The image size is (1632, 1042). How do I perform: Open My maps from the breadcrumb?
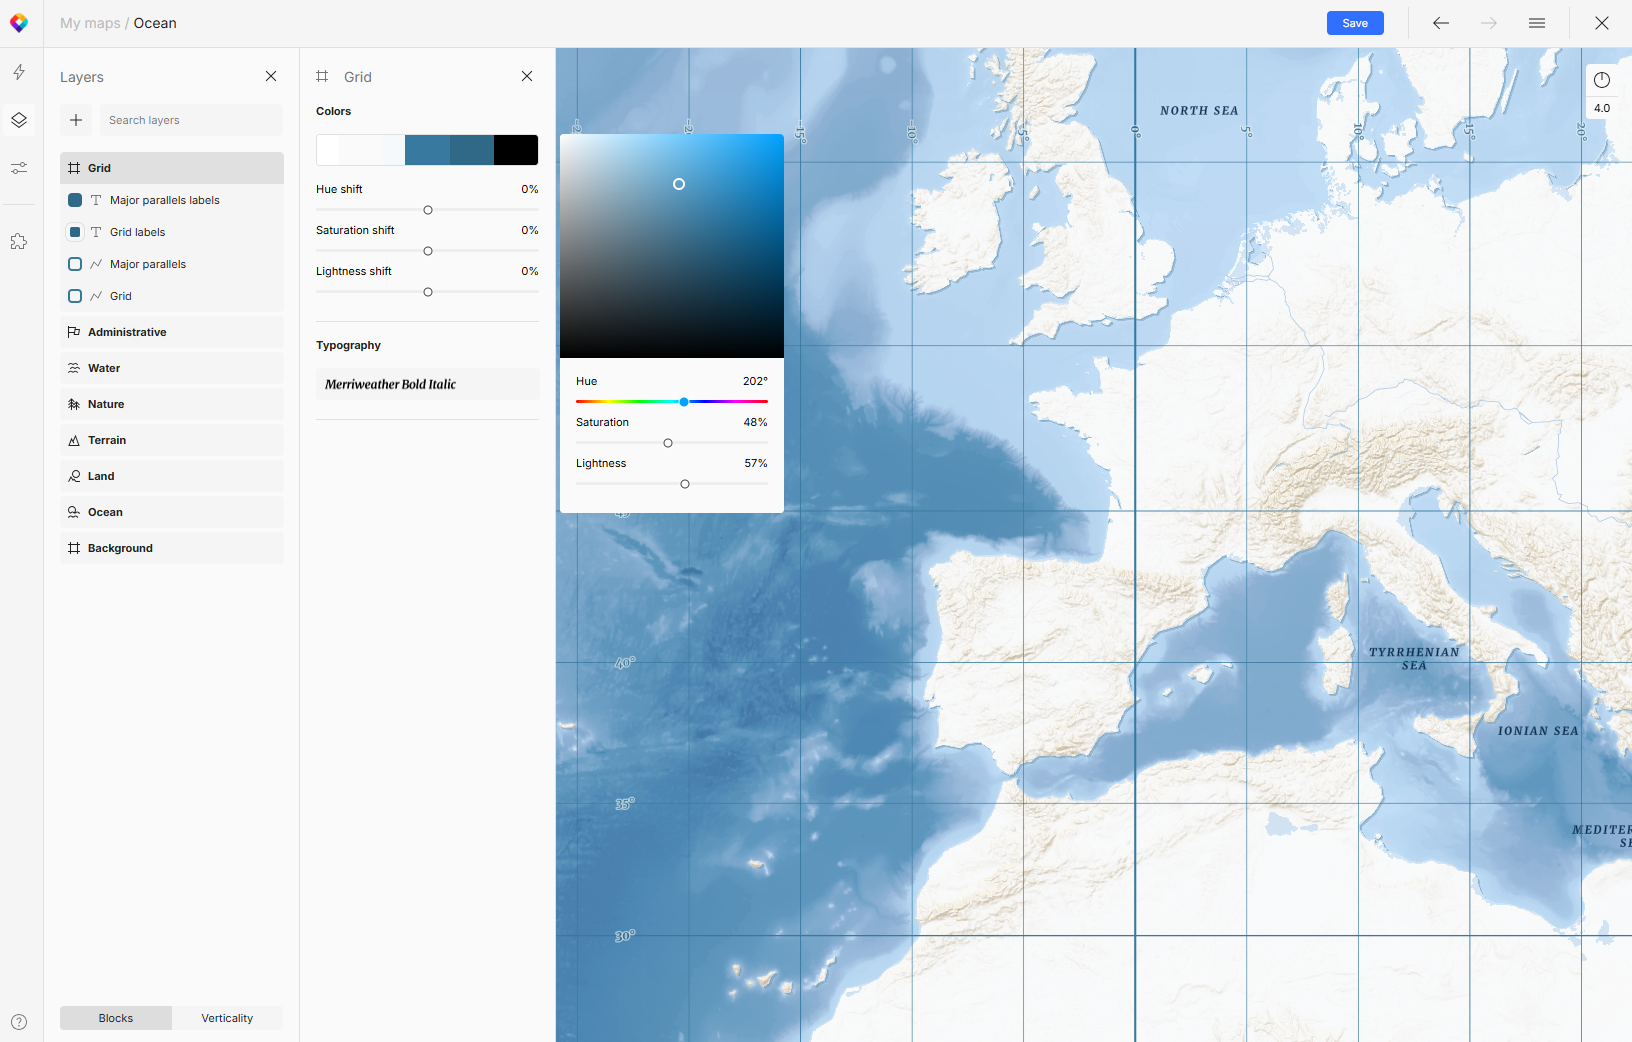point(89,22)
